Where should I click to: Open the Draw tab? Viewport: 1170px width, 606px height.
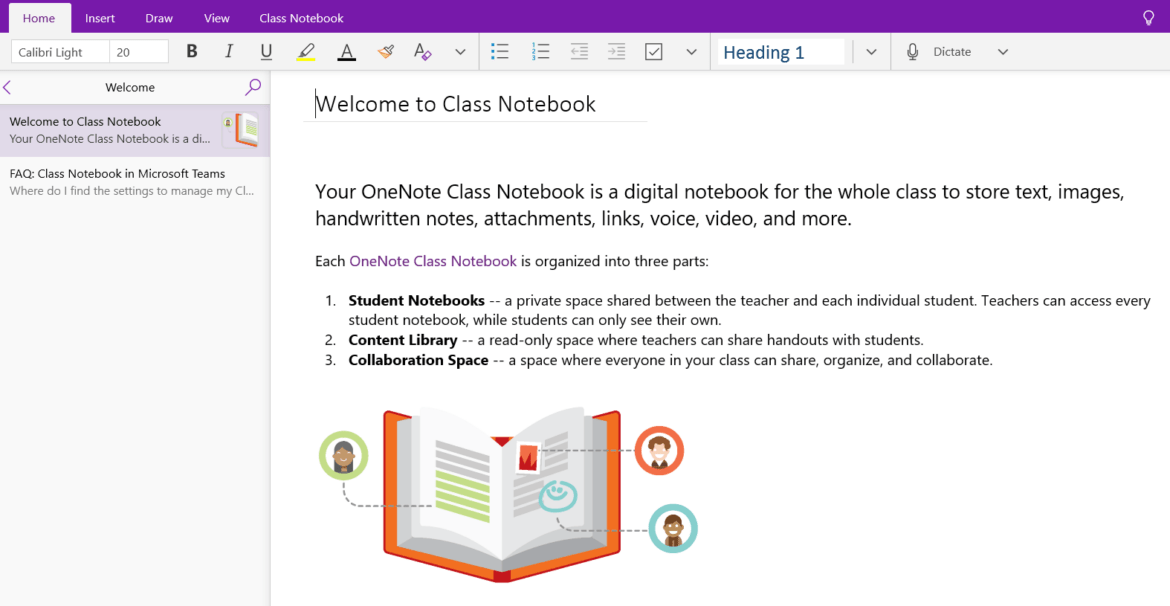pos(159,18)
